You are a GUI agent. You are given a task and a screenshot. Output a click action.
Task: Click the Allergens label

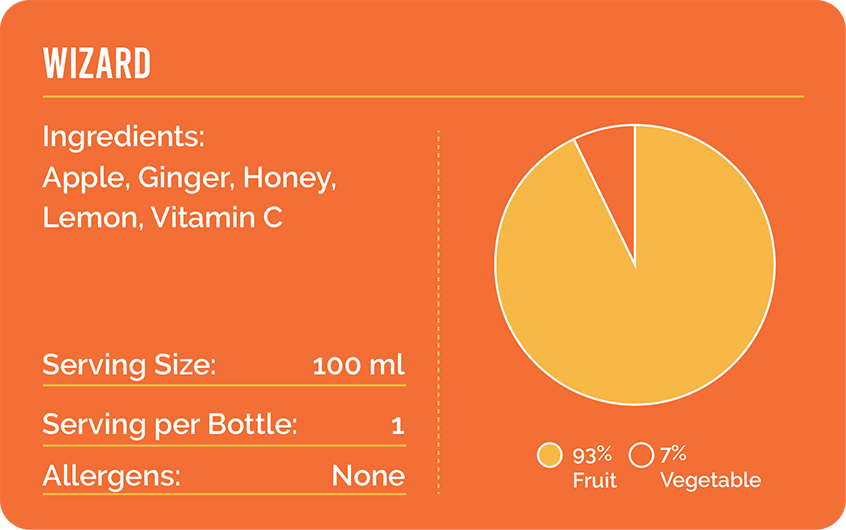click(x=111, y=476)
